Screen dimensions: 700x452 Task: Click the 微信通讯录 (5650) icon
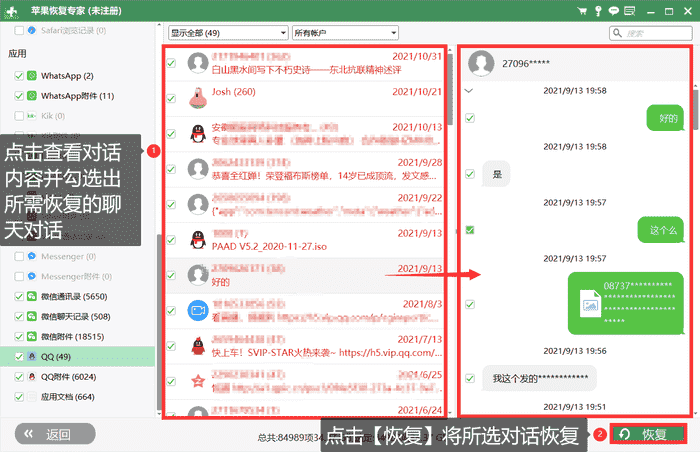[x=32, y=296]
